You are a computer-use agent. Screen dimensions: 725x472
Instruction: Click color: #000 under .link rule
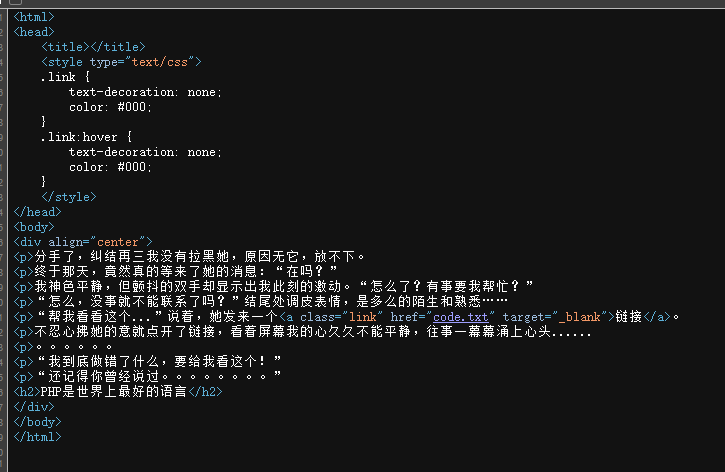(110, 107)
